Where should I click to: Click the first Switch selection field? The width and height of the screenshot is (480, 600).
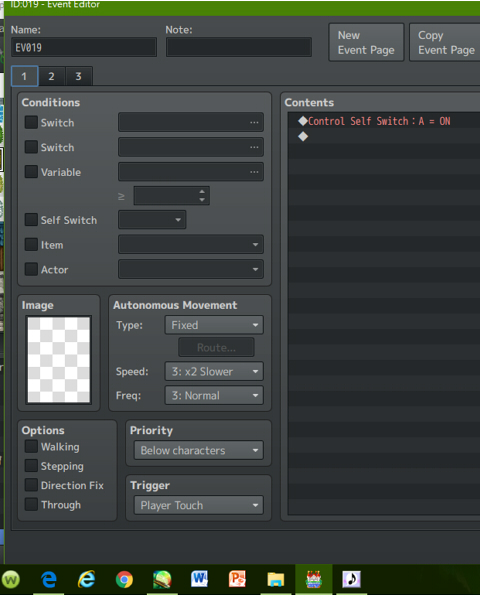click(191, 122)
